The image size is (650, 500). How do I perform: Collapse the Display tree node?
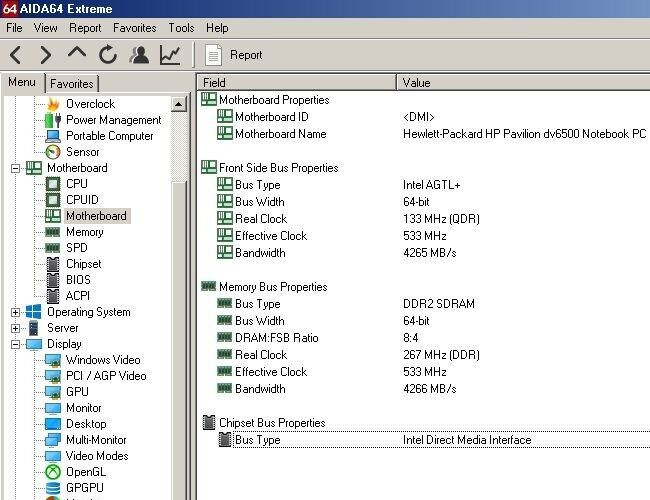[15, 344]
